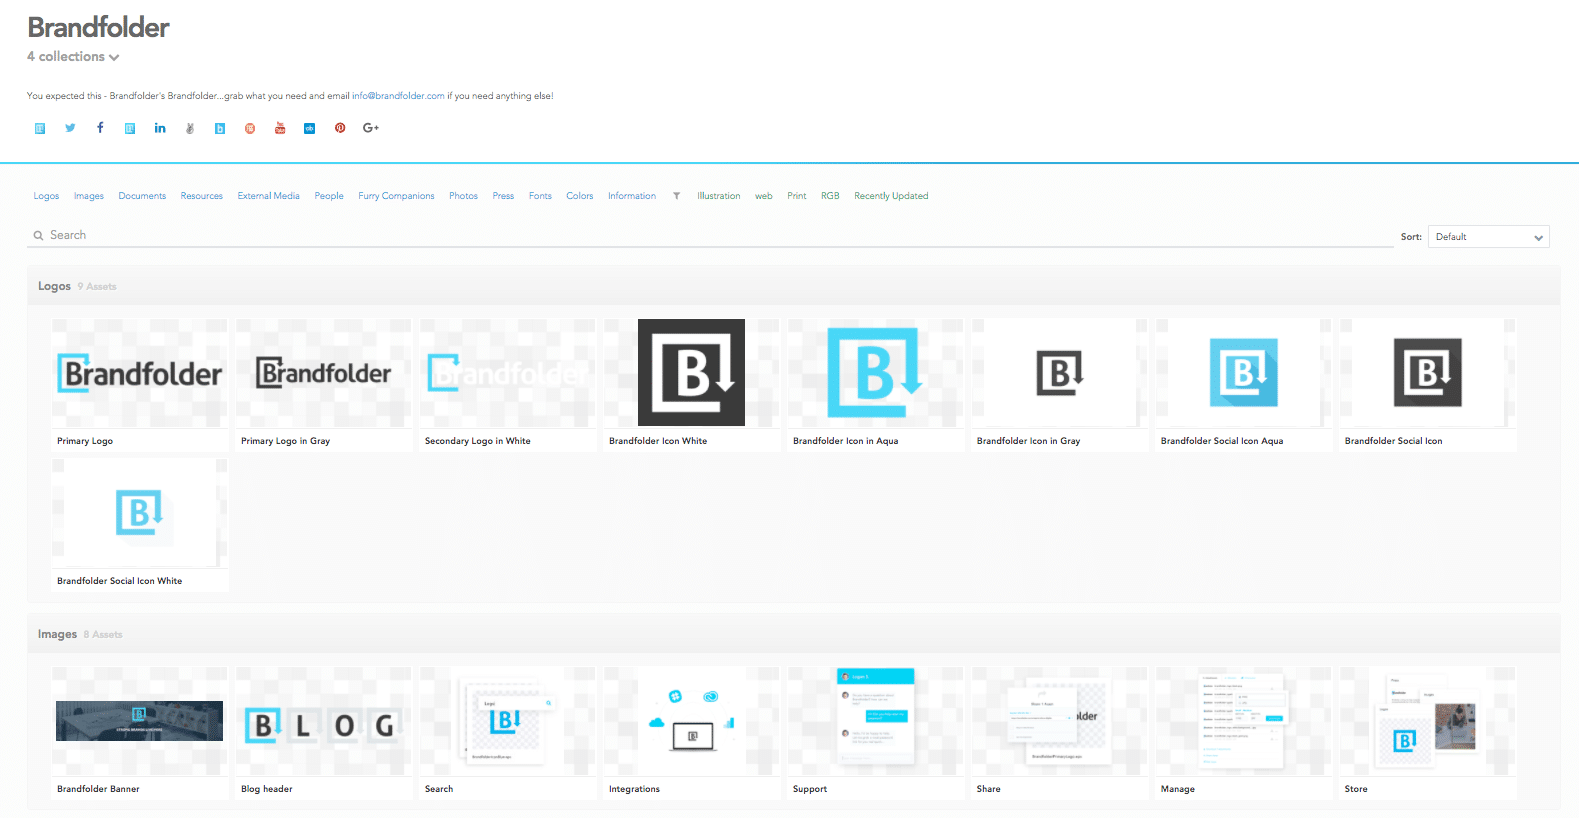Click the info@brandfolder.com email link
1579x818 pixels.
398,96
